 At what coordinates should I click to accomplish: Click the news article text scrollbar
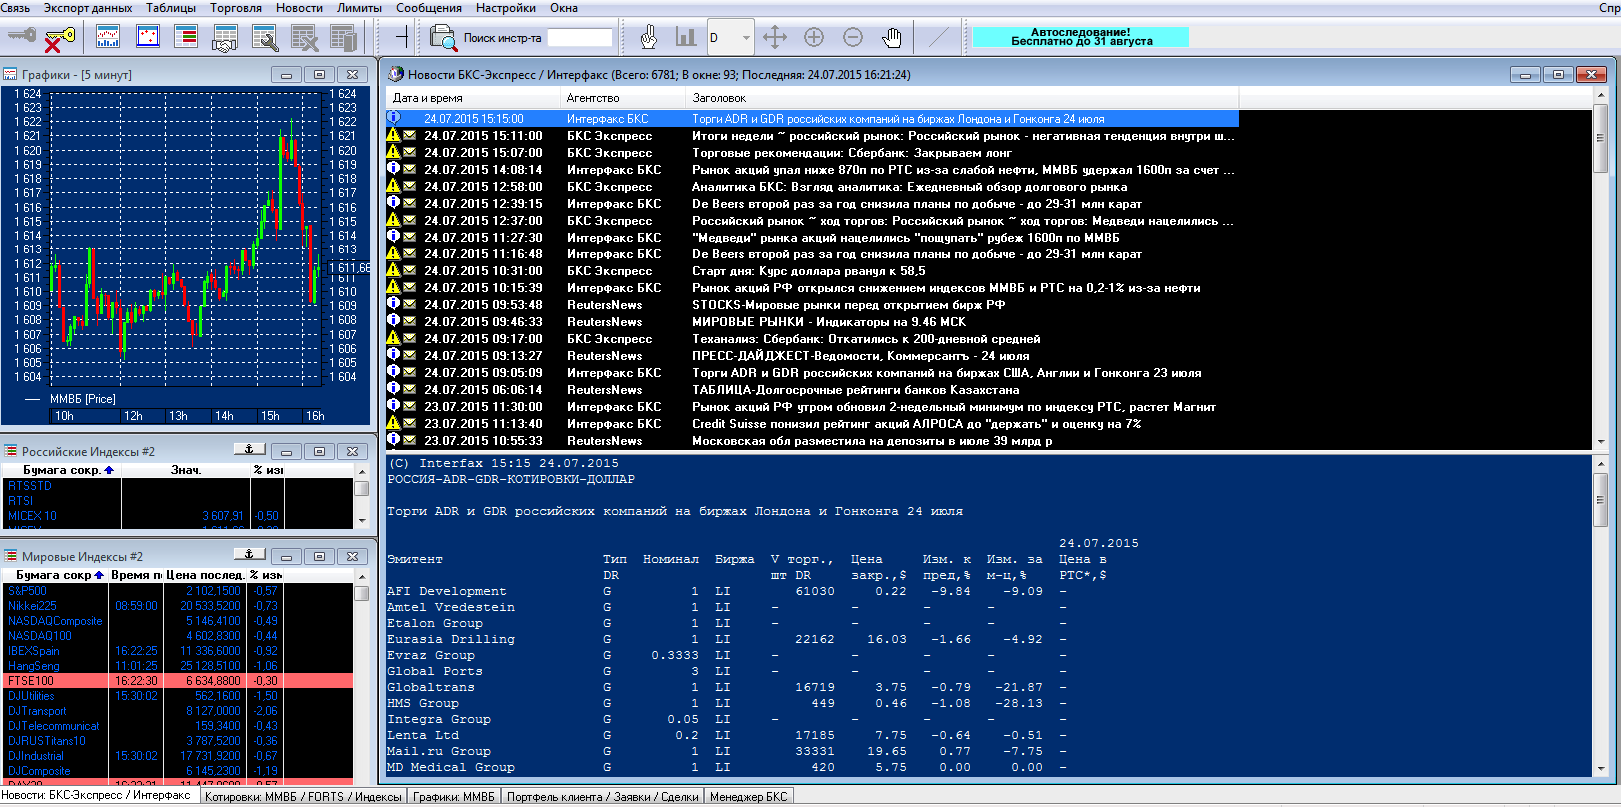tap(1601, 616)
